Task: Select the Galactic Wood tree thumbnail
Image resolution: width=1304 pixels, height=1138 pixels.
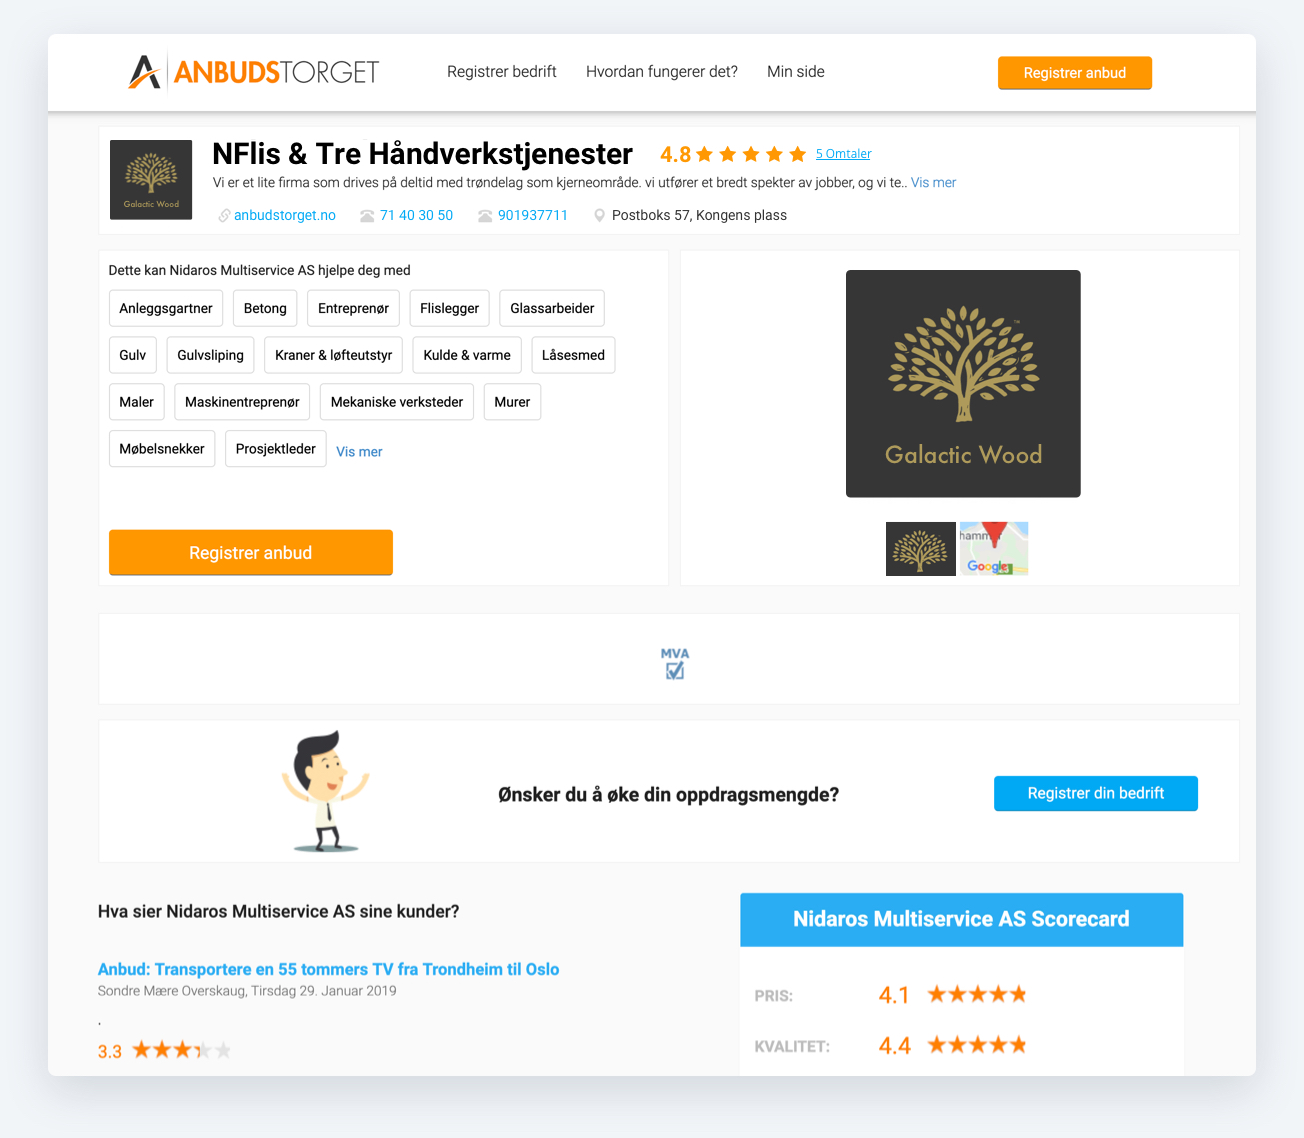Action: pyautogui.click(x=920, y=549)
